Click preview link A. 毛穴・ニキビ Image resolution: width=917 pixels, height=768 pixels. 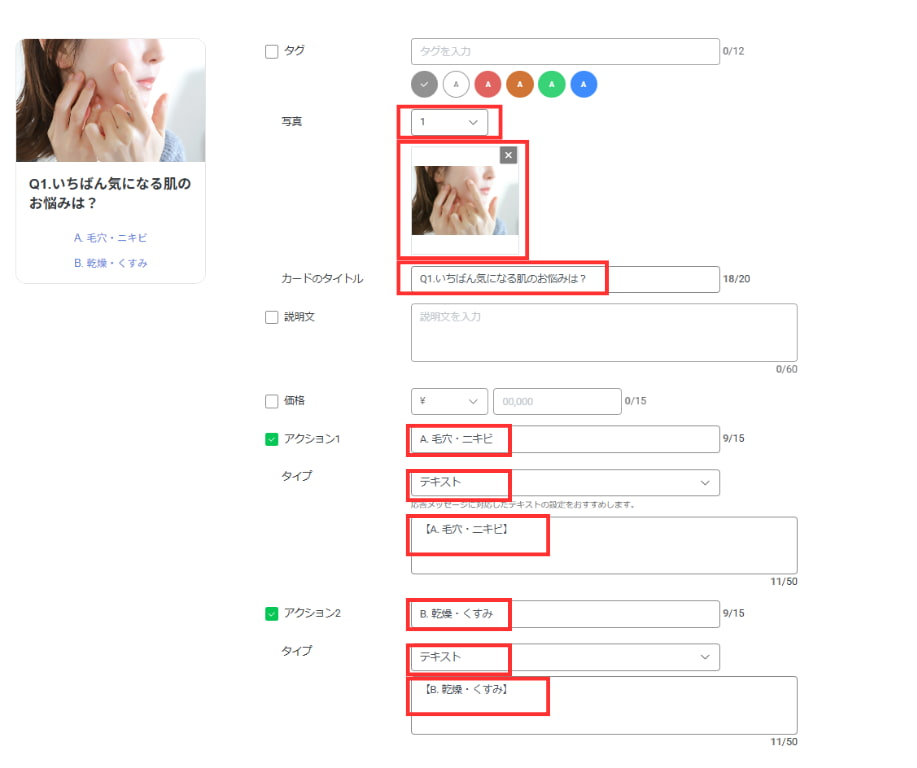click(111, 238)
